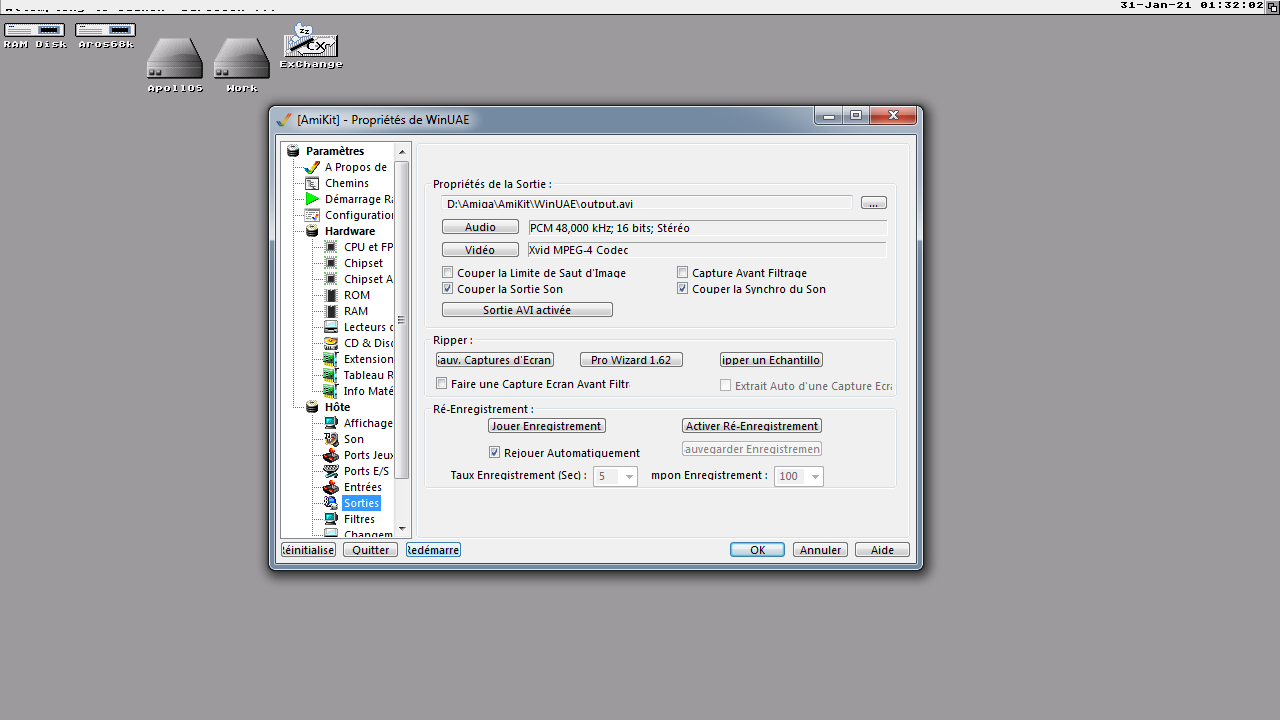
Task: Click the Affichage monitor icon
Action: 331,423
